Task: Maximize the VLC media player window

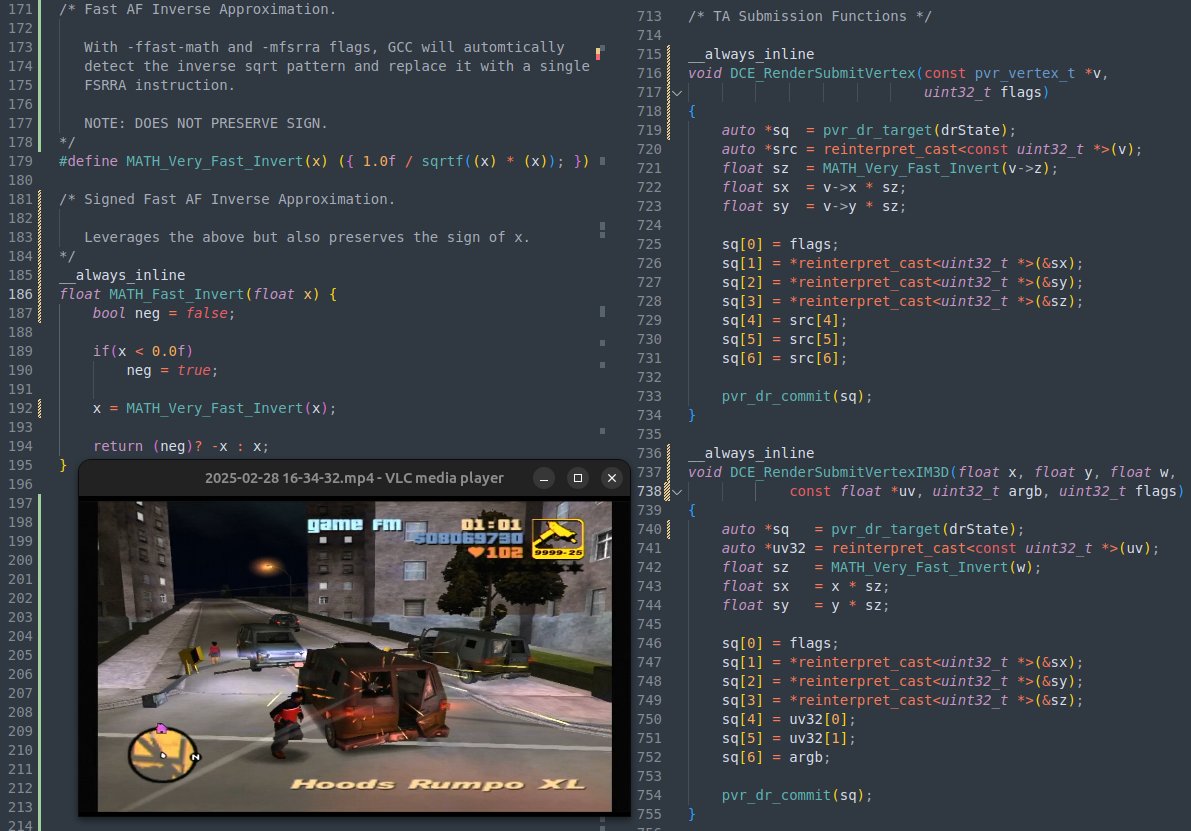Action: coord(575,478)
